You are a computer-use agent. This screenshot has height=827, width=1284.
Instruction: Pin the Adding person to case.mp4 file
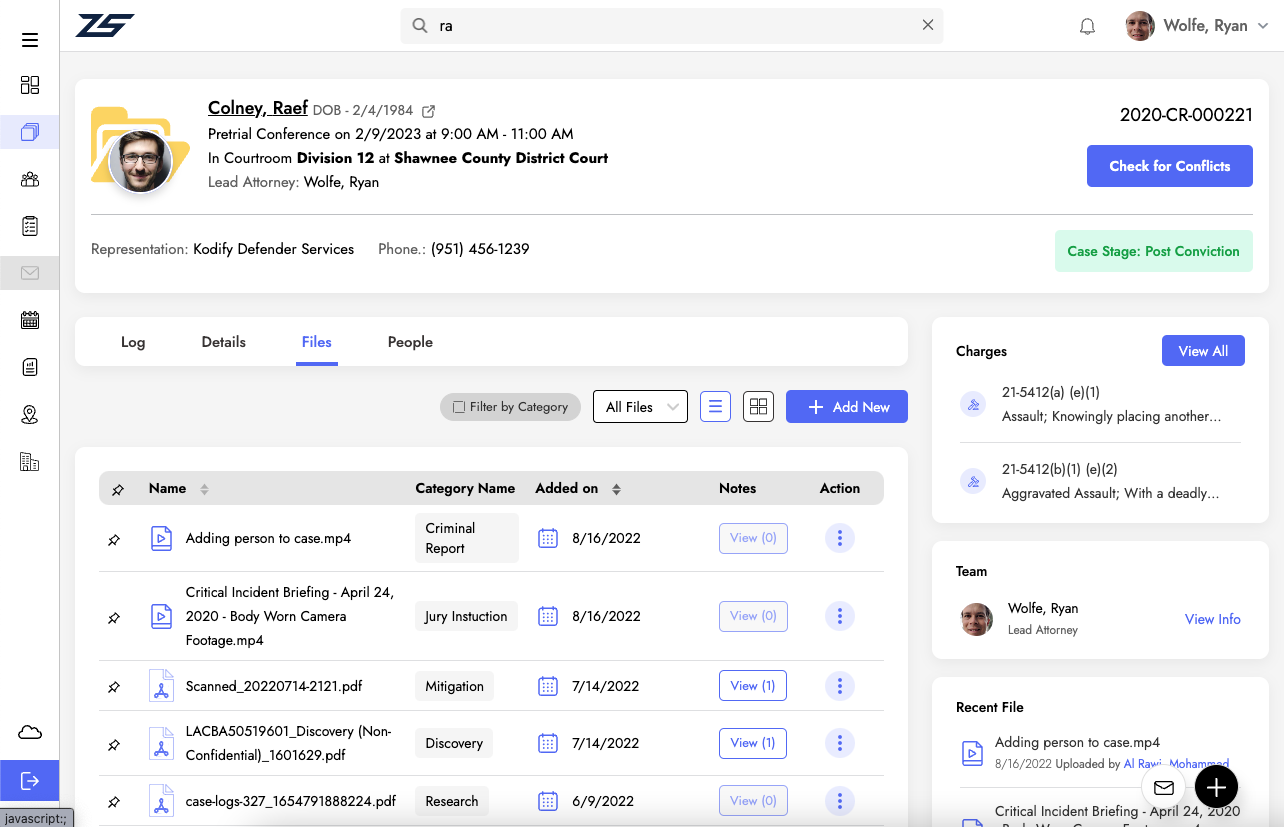tap(114, 540)
